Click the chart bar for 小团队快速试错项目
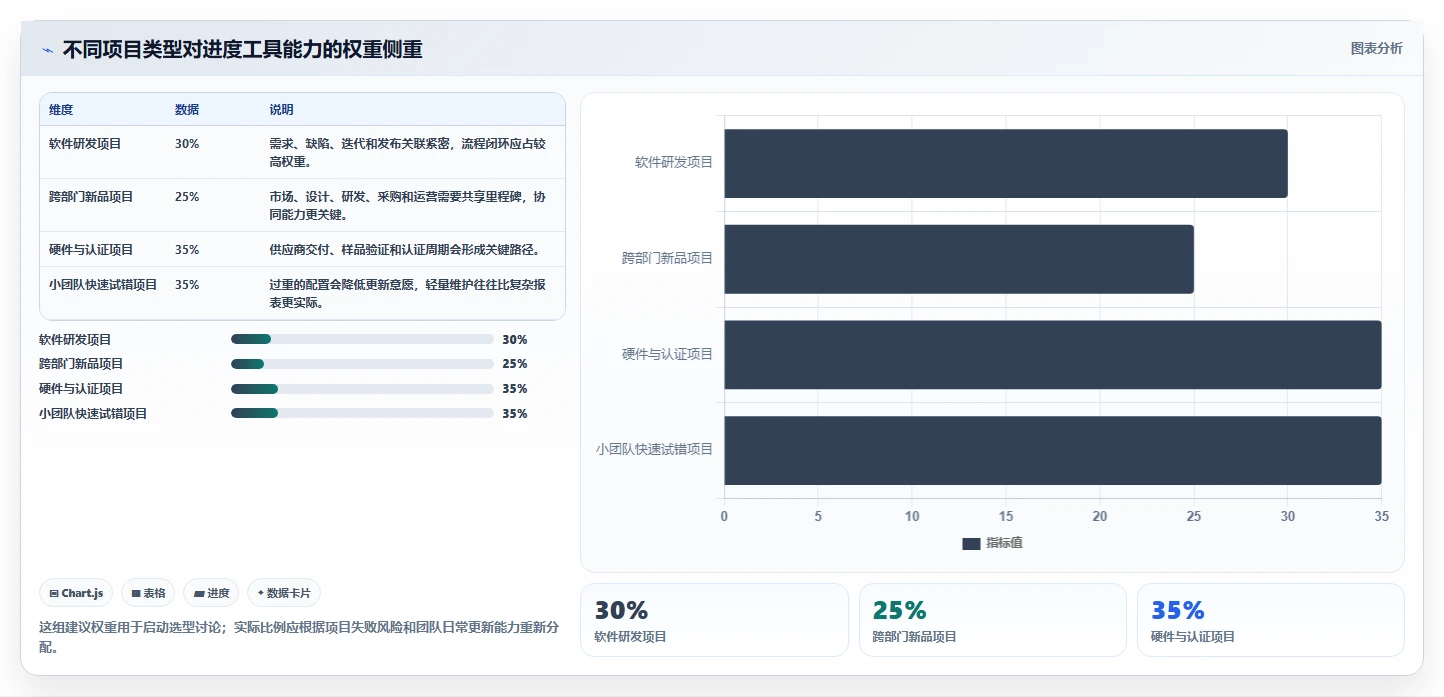Screen dimensions: 1444x697 pyautogui.click(x=1053, y=451)
